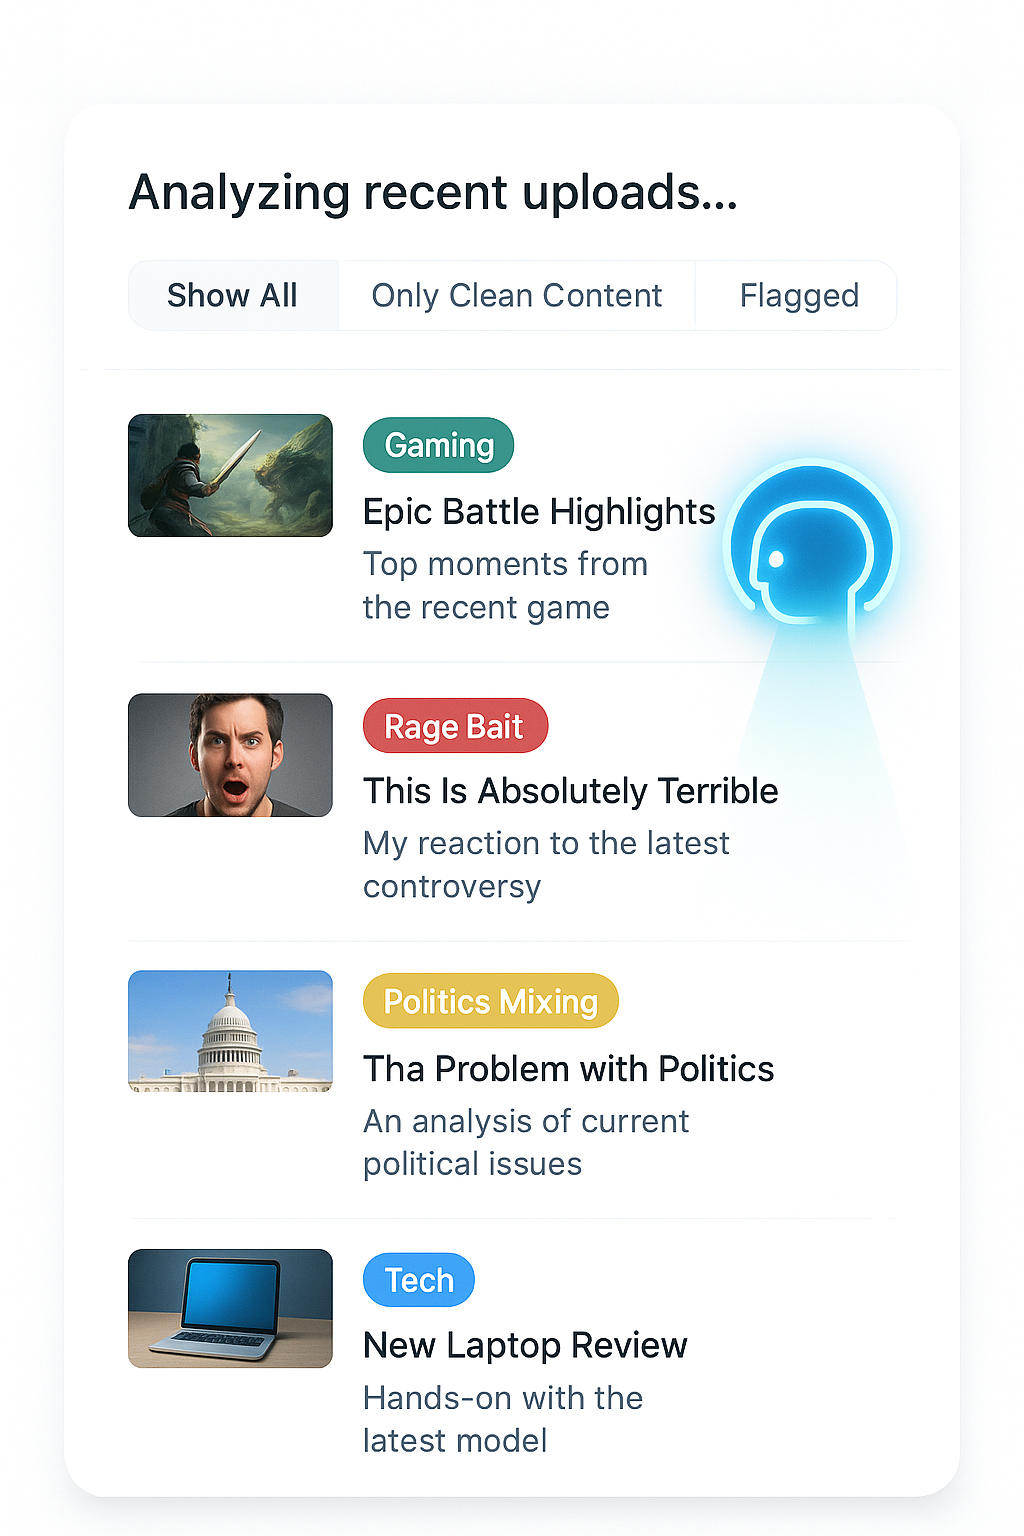Click the blue Tech tag
Screen dimensions: 1024x1536
point(419,1280)
